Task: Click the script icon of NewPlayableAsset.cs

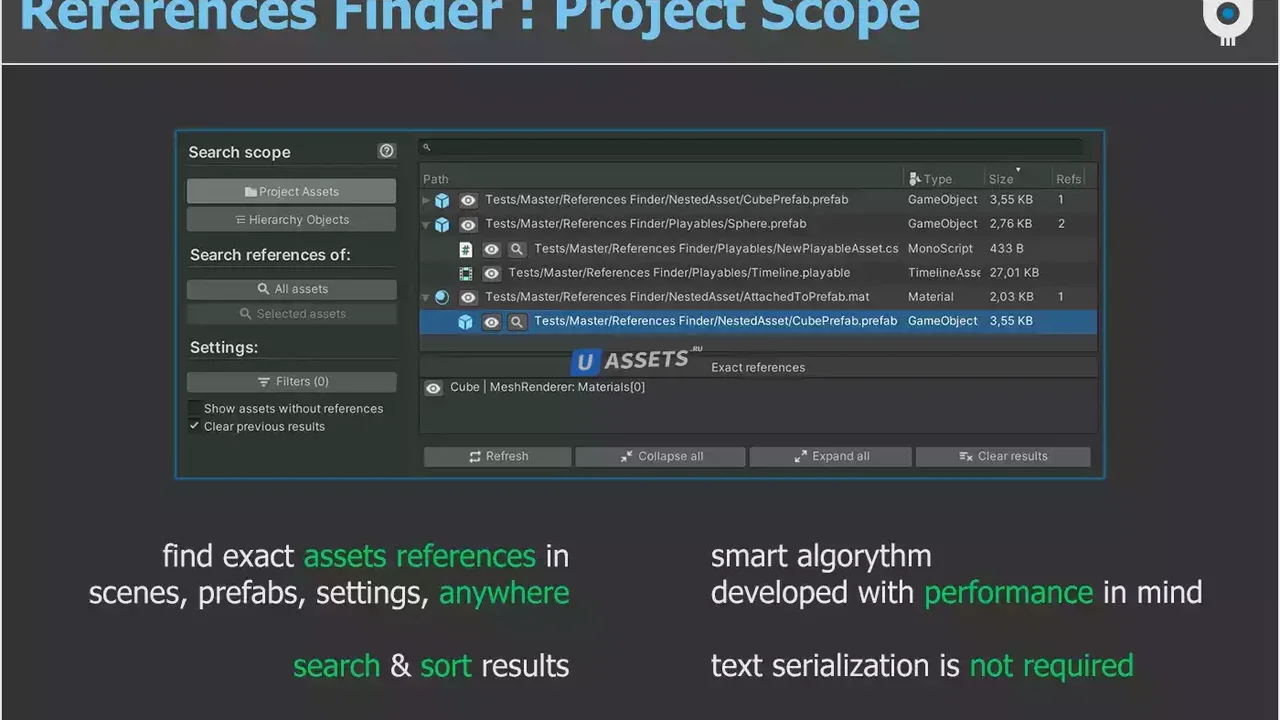Action: [466, 249]
